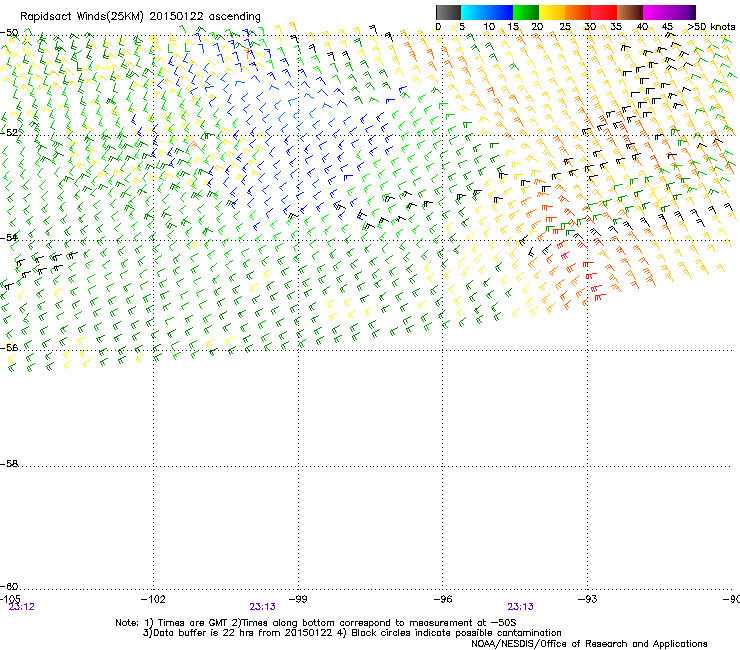Click the -52 latitude label
Screen dimensions: 740x650
[9, 133]
